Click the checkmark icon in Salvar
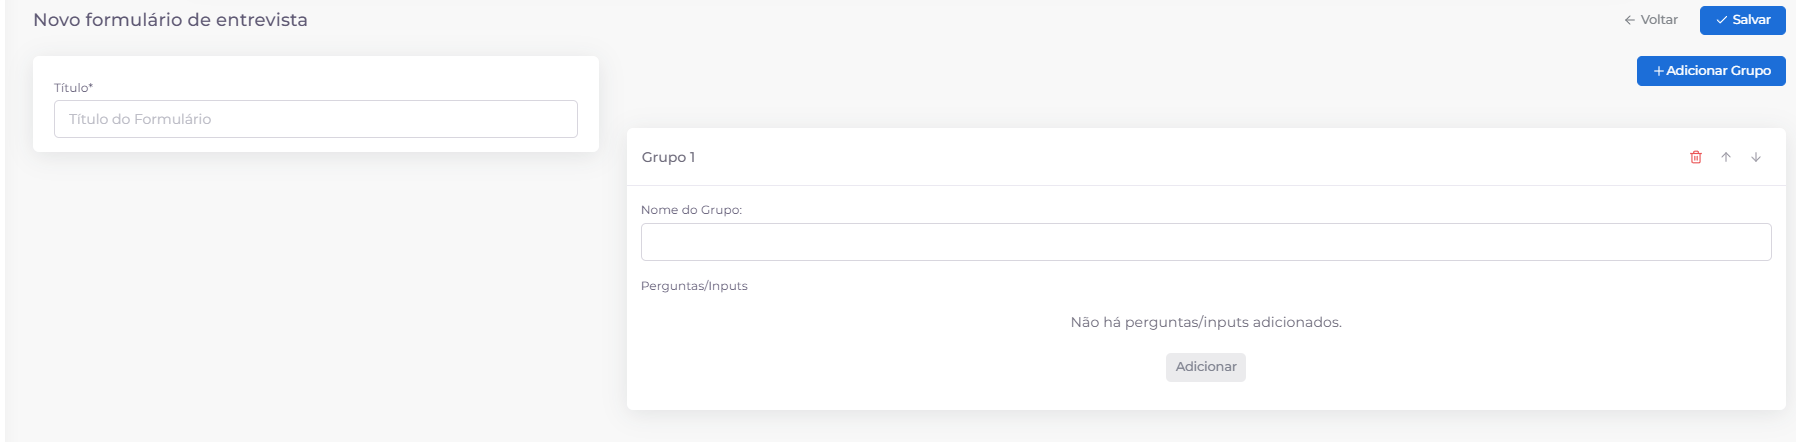Image resolution: width=1796 pixels, height=442 pixels. [x=1722, y=20]
